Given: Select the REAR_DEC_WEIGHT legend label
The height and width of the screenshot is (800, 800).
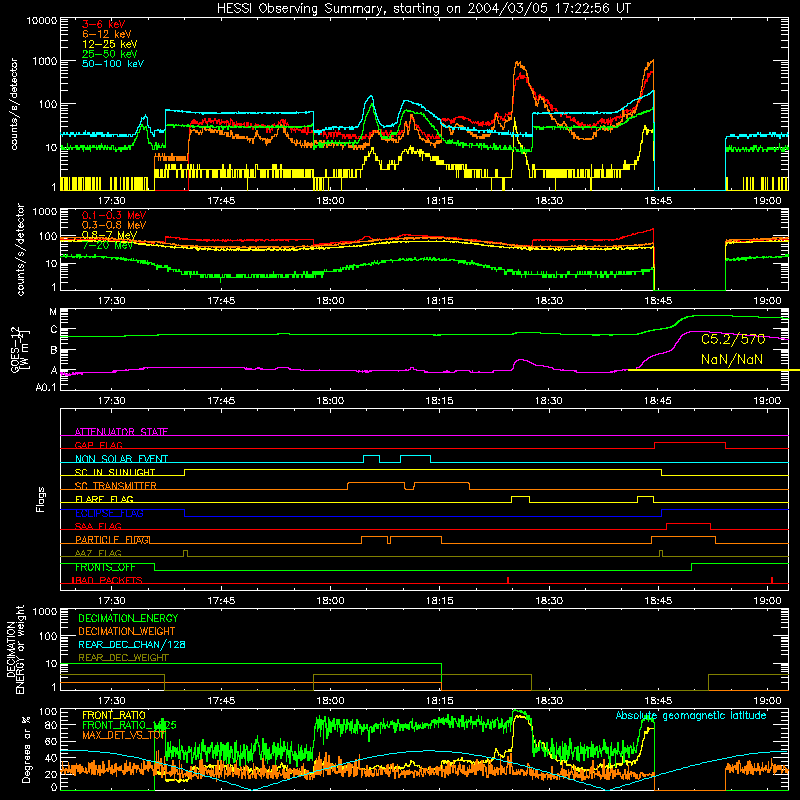Looking at the screenshot, I should [x=123, y=658].
